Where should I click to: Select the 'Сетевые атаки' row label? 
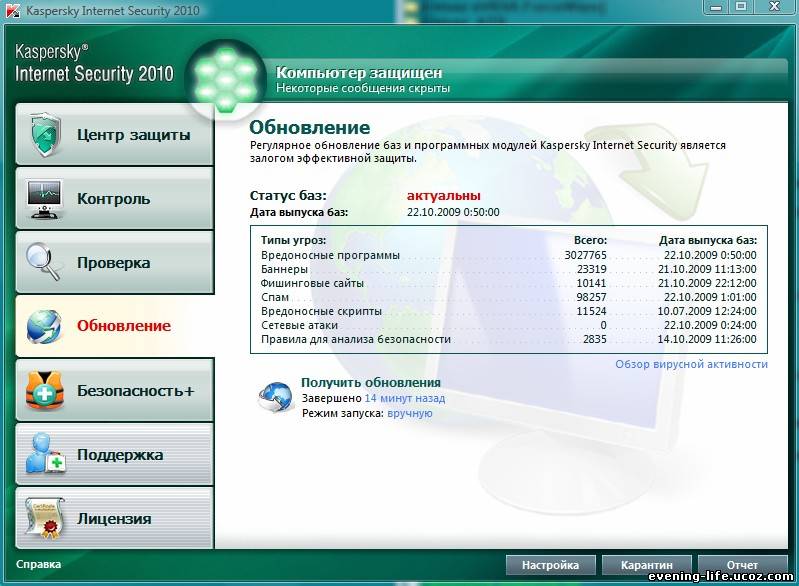point(299,325)
